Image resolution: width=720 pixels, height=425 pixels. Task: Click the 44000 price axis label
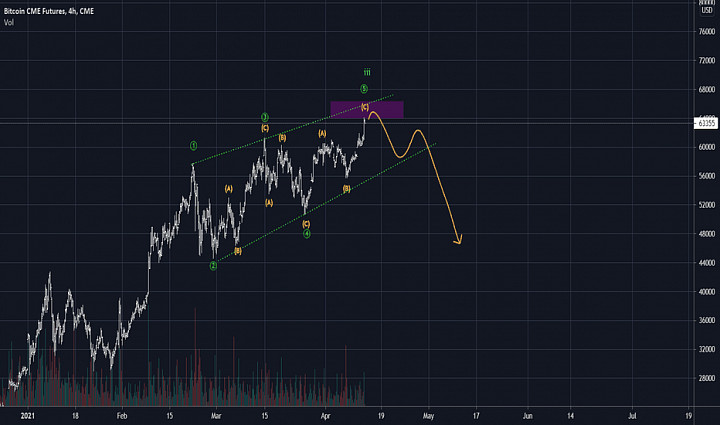point(707,263)
